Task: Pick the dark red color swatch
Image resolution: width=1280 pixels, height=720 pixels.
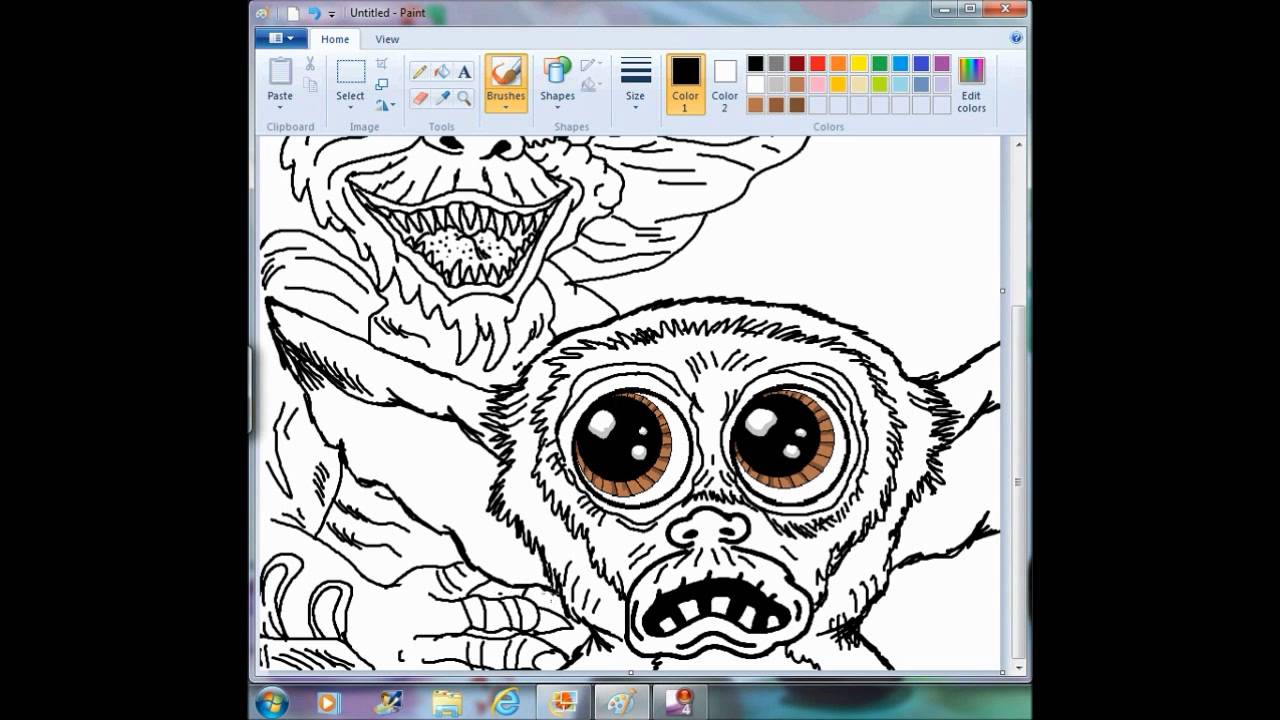Action: 797,64
